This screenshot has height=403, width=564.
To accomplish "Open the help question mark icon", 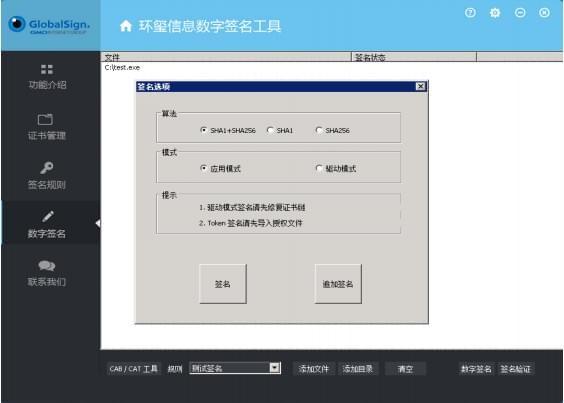I will pos(470,13).
